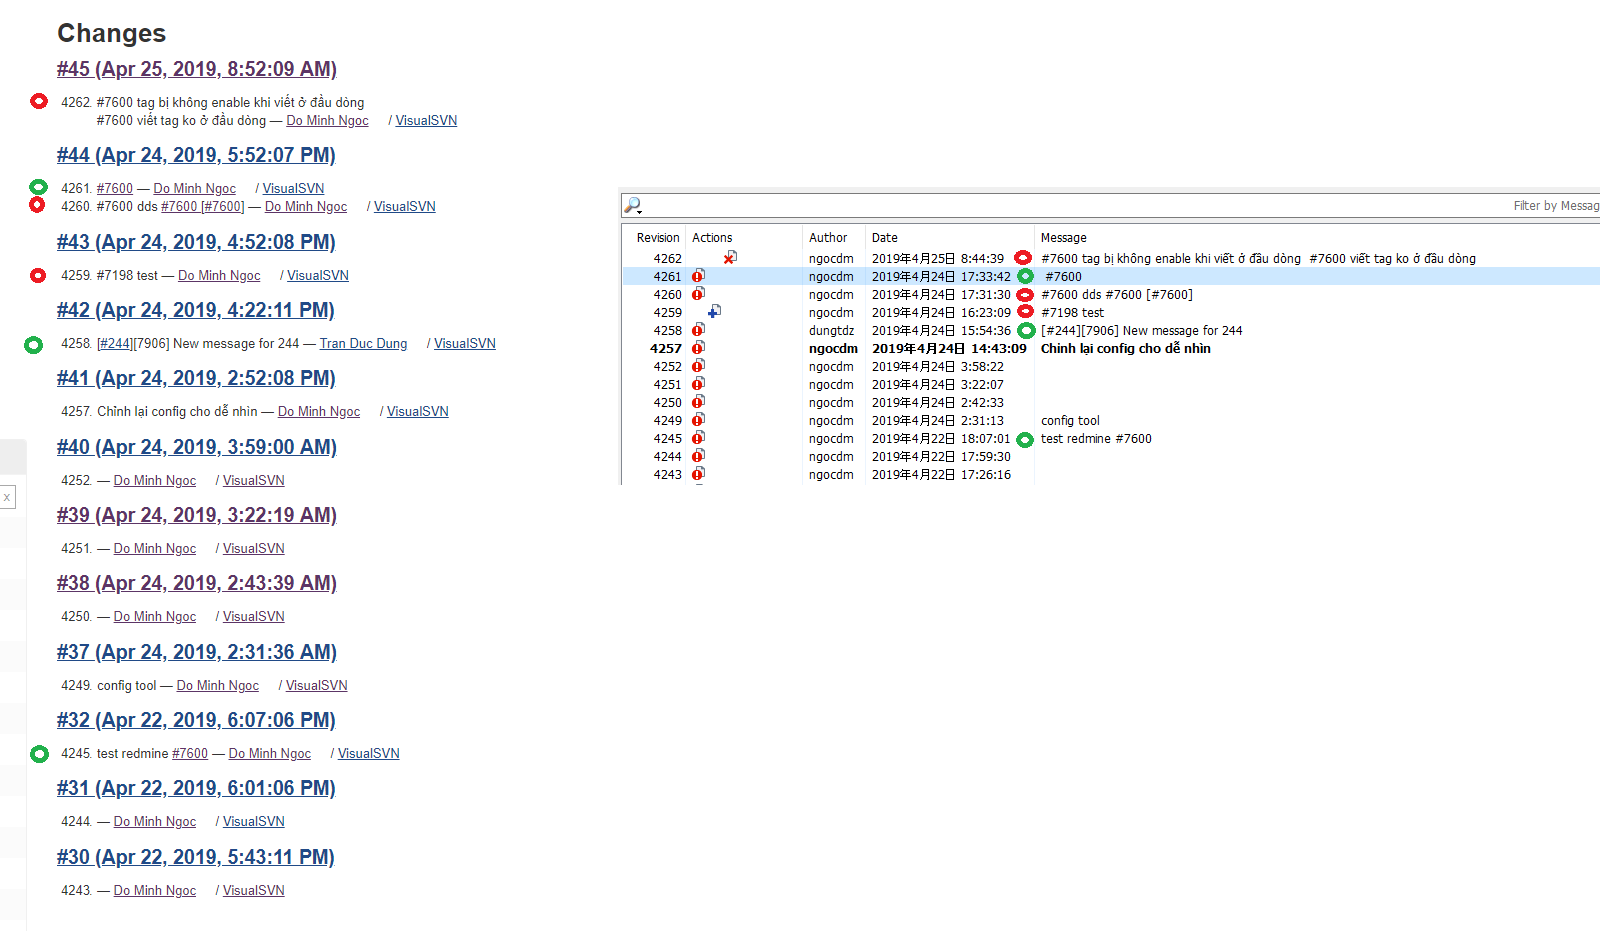Click the search magnifier icon in SVN log
Screen dimensions: 1600x931
tap(632, 205)
